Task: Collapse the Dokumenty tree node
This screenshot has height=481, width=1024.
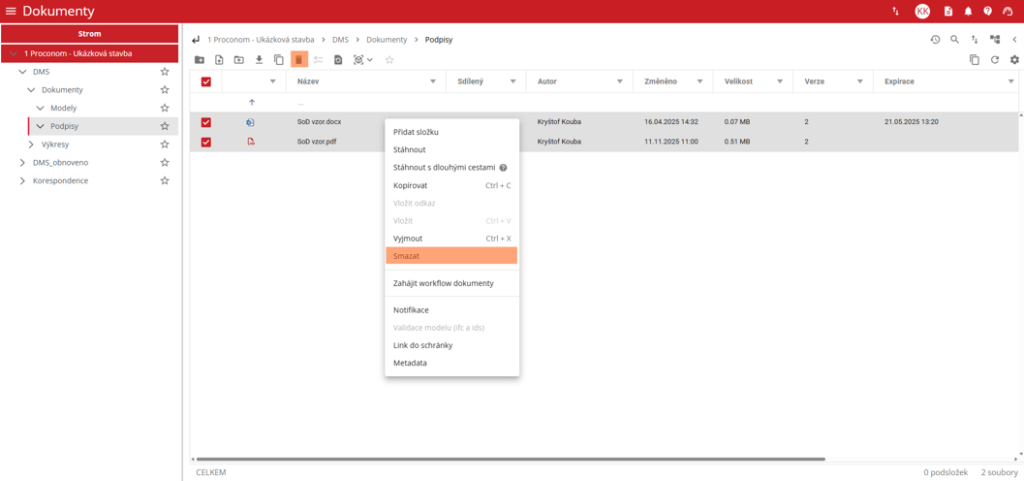Action: click(31, 90)
